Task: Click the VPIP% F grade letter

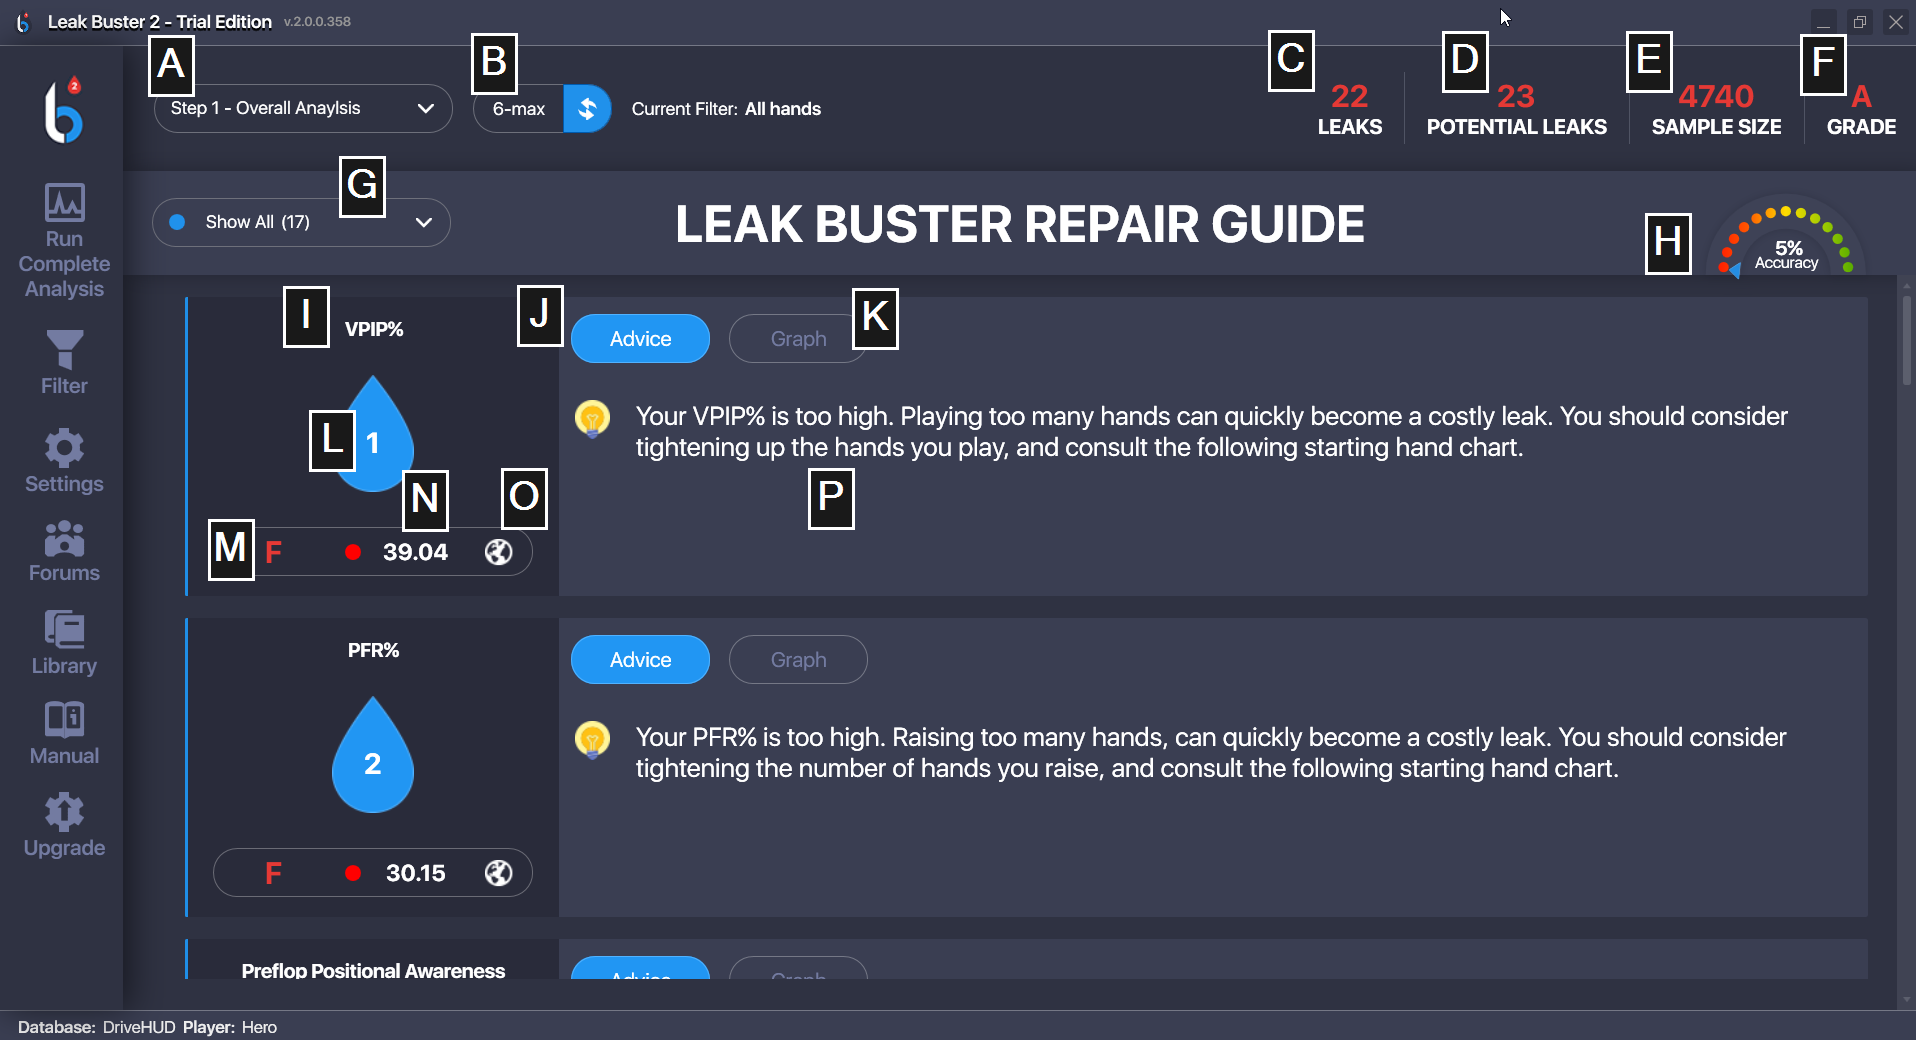Action: [x=273, y=552]
